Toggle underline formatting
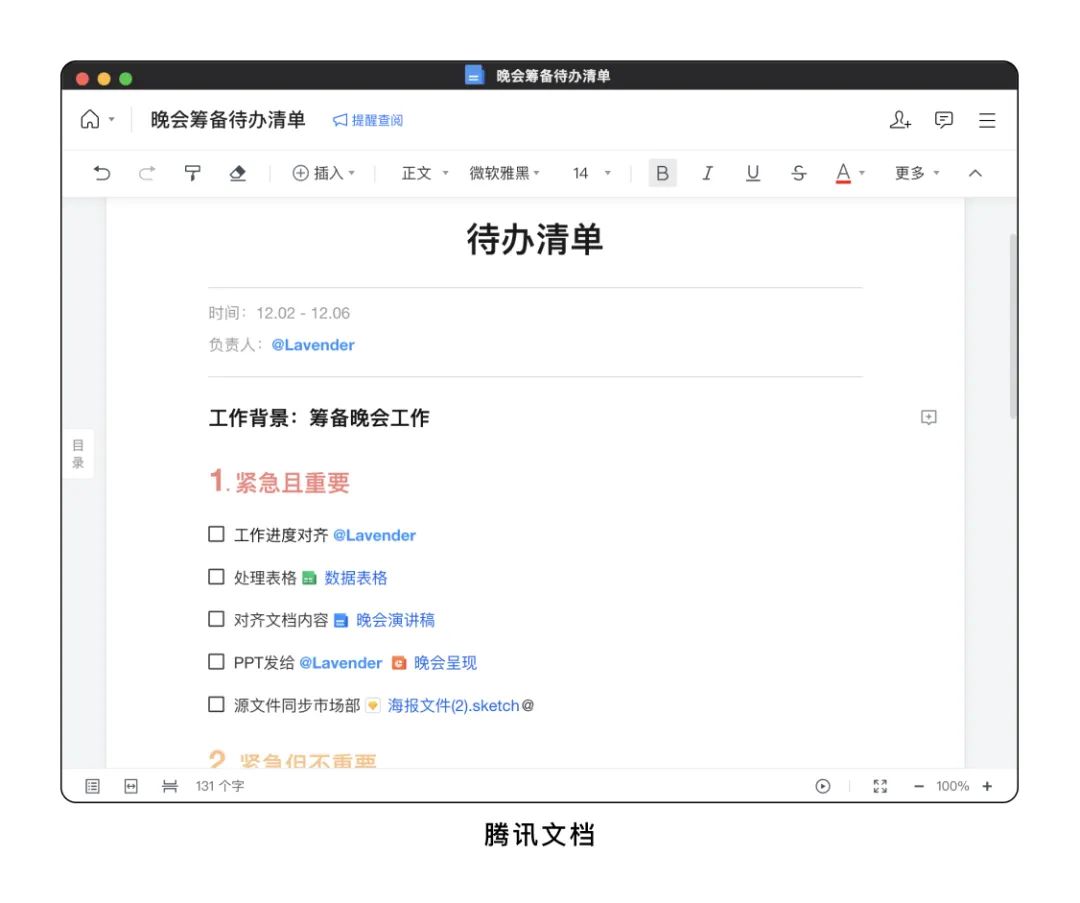 tap(753, 173)
